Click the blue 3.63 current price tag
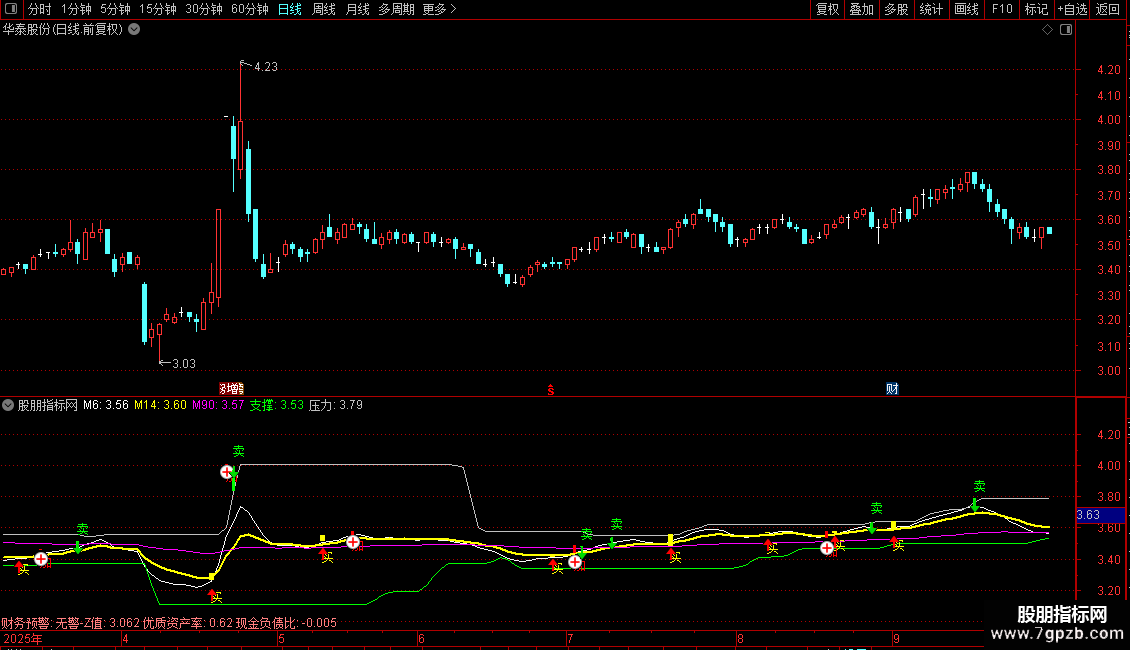Screen dimensions: 1130x650 [x=1100, y=515]
